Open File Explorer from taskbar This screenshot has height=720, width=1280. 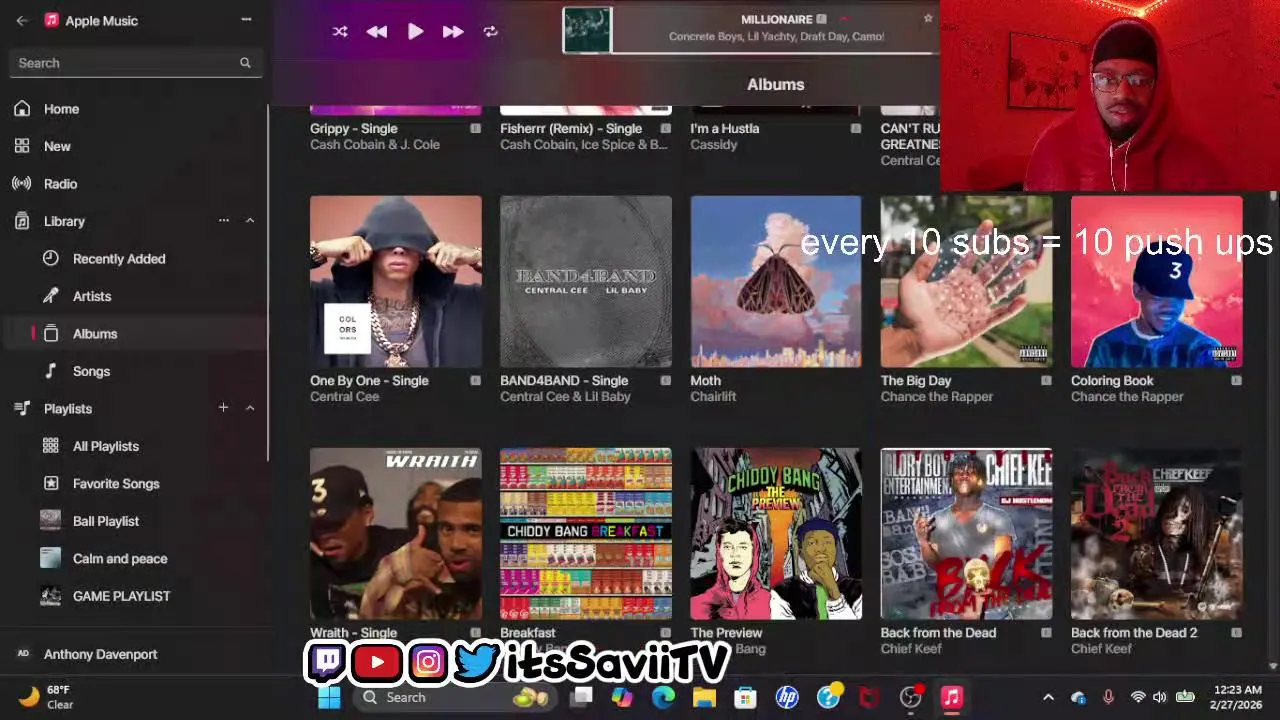704,697
